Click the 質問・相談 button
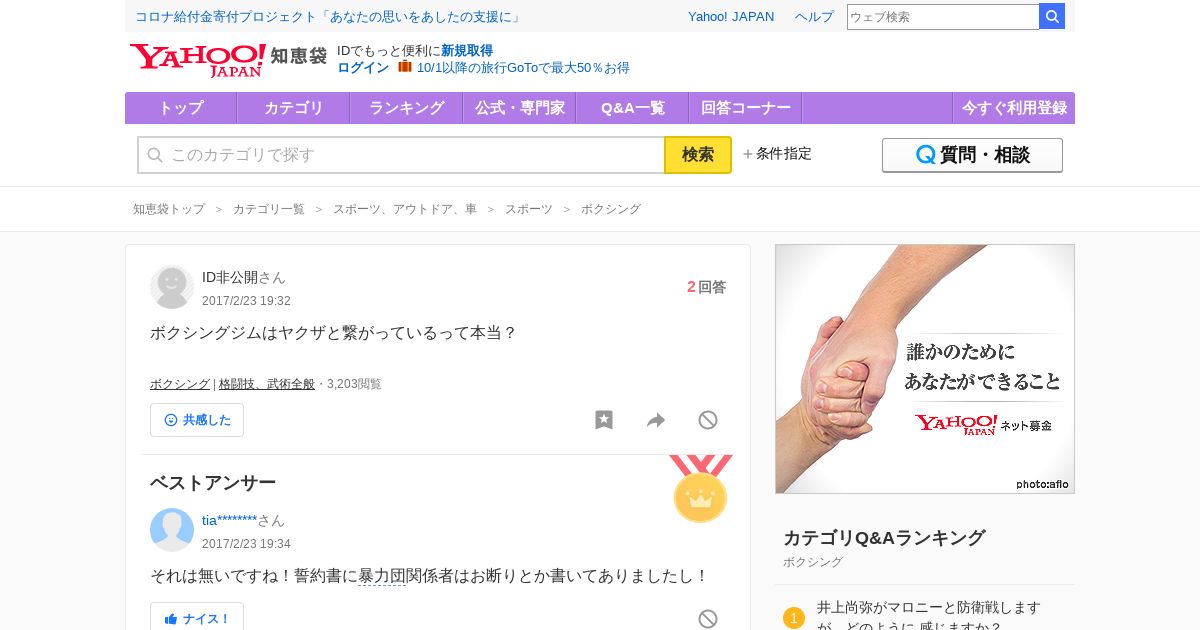Image resolution: width=1200 pixels, height=630 pixels. (972, 155)
